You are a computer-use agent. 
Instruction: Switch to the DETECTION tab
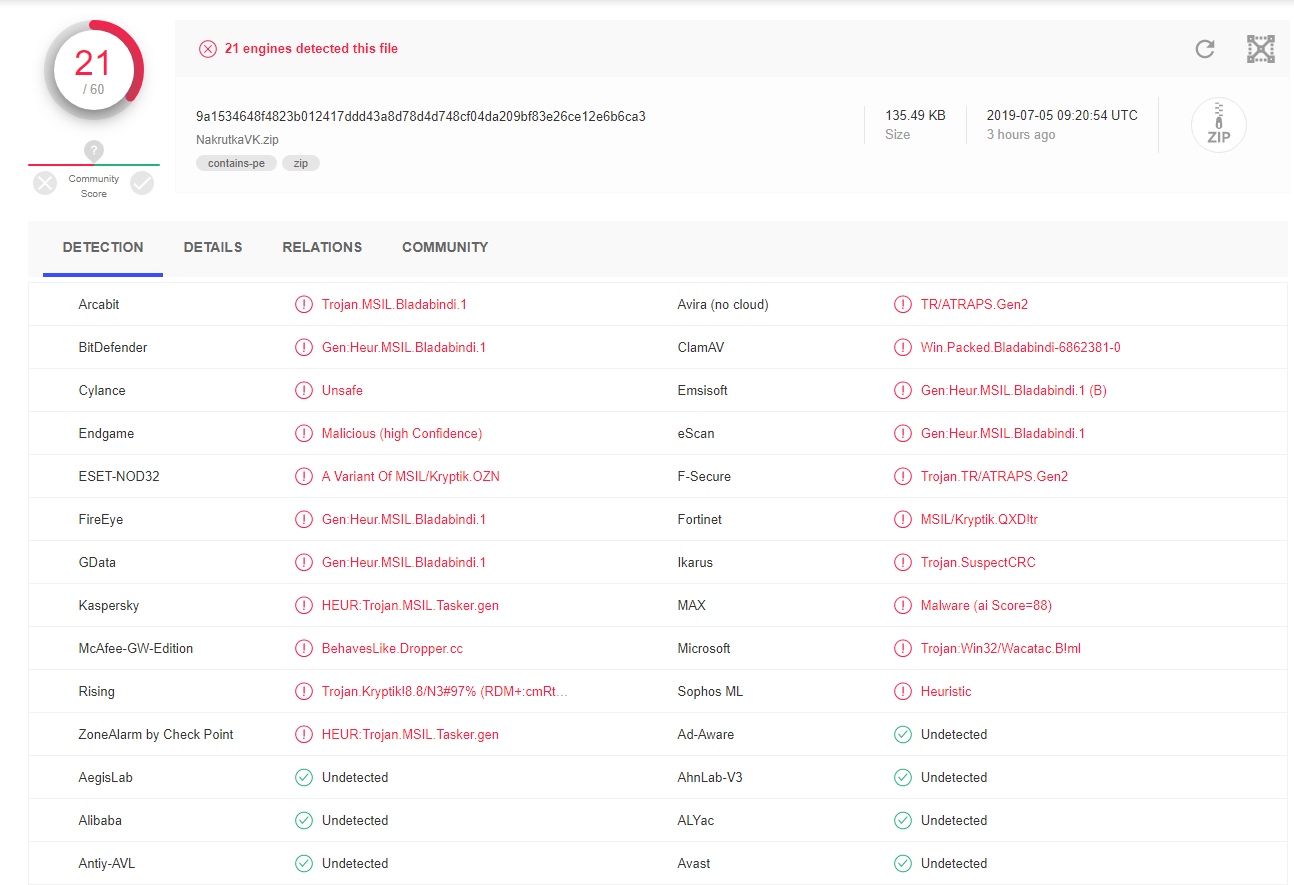click(103, 247)
